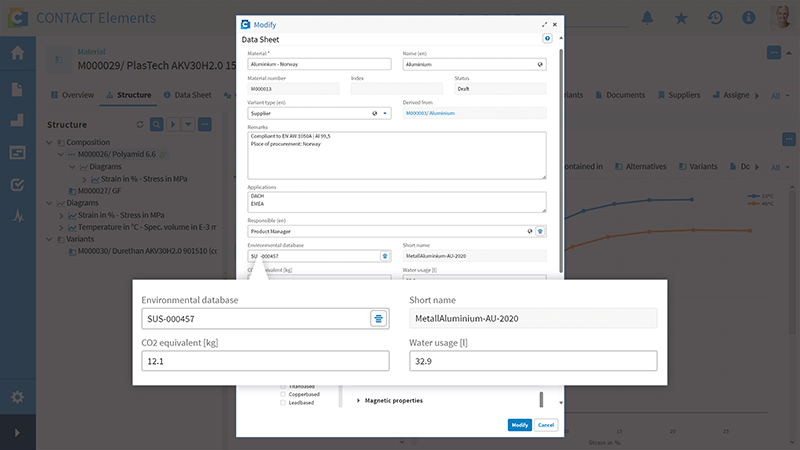800x450 pixels.
Task: Collapse the Composition tree node
Action: coord(50,142)
